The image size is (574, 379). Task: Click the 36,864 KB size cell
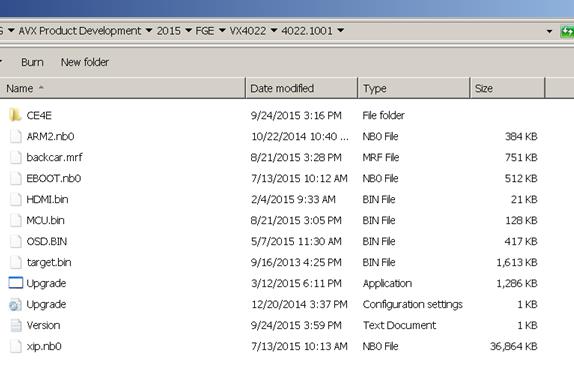514,346
